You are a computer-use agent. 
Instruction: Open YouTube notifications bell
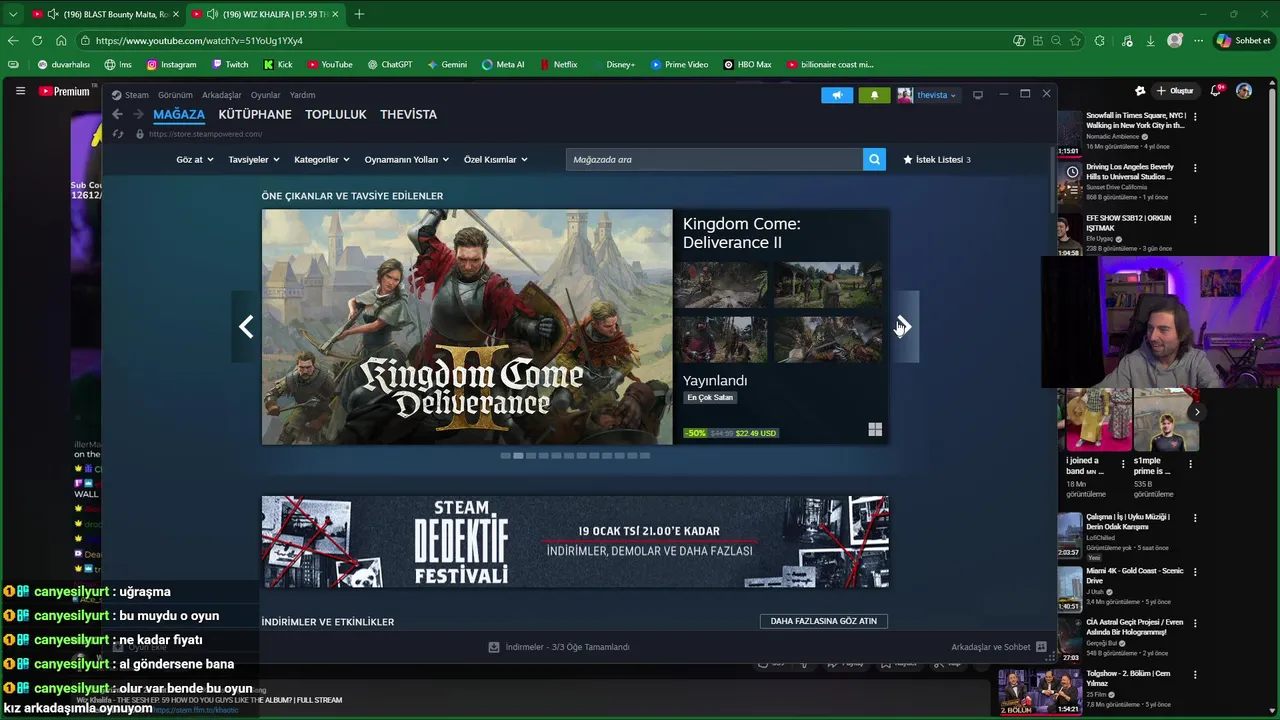(x=1216, y=91)
